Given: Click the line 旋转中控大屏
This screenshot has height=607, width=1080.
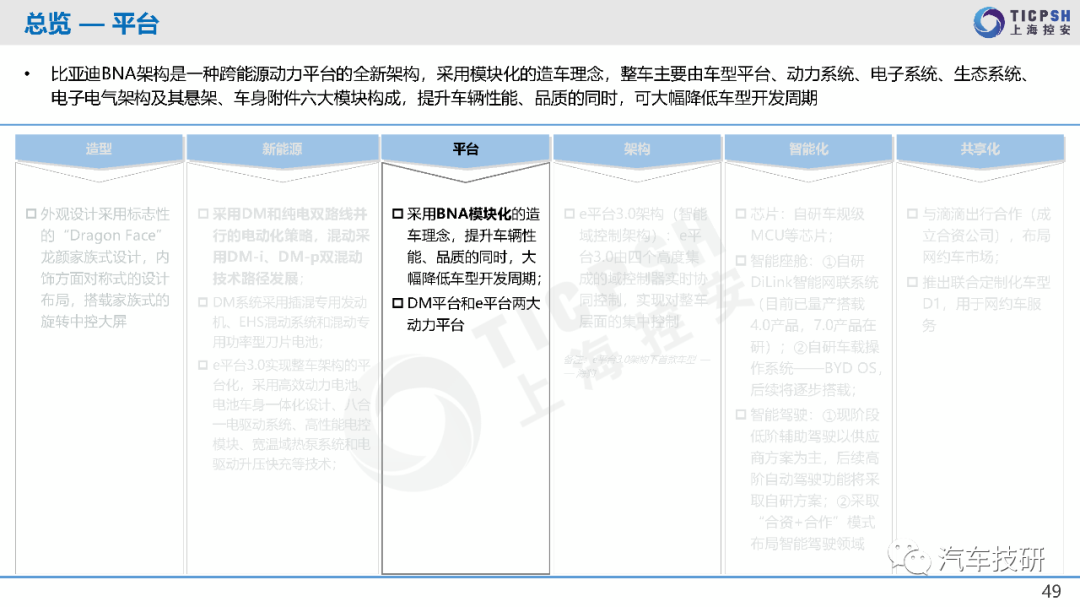Looking at the screenshot, I should coord(83,322).
